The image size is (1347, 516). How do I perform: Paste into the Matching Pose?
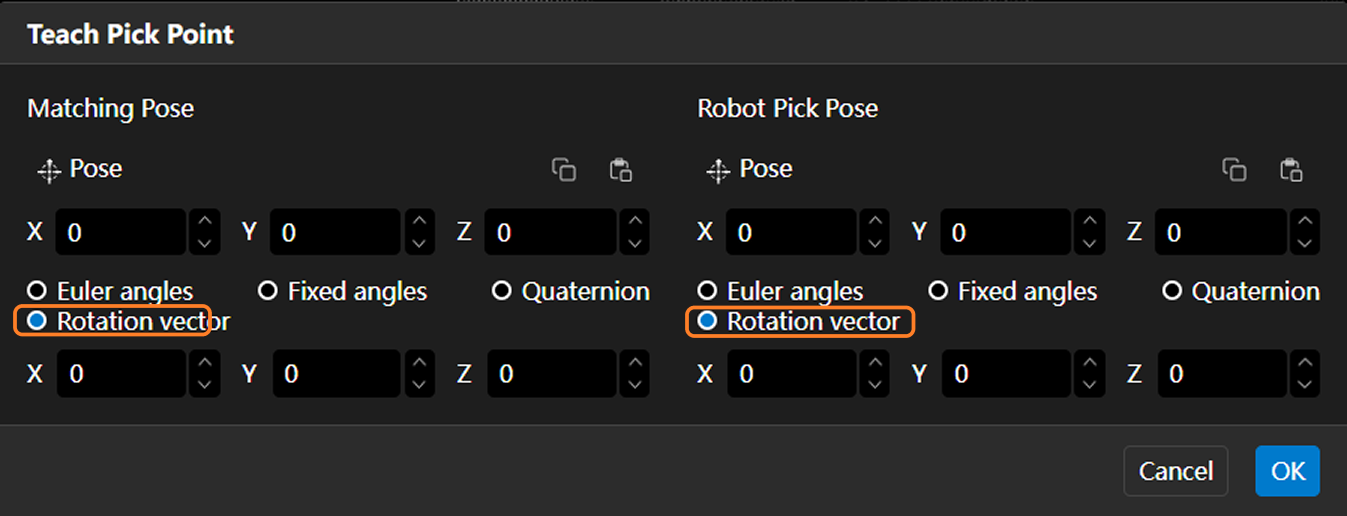coord(621,170)
